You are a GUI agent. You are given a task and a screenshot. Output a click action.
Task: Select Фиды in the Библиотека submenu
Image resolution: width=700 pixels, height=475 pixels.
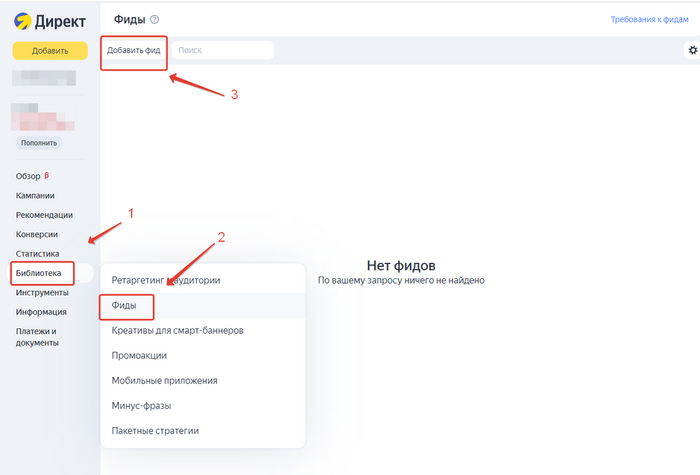tap(124, 305)
